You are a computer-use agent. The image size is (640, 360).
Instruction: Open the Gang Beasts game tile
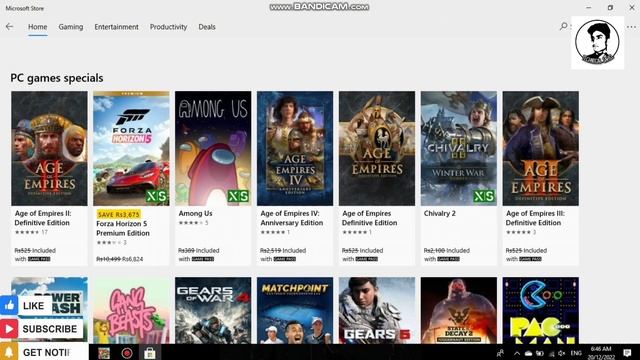(x=131, y=310)
